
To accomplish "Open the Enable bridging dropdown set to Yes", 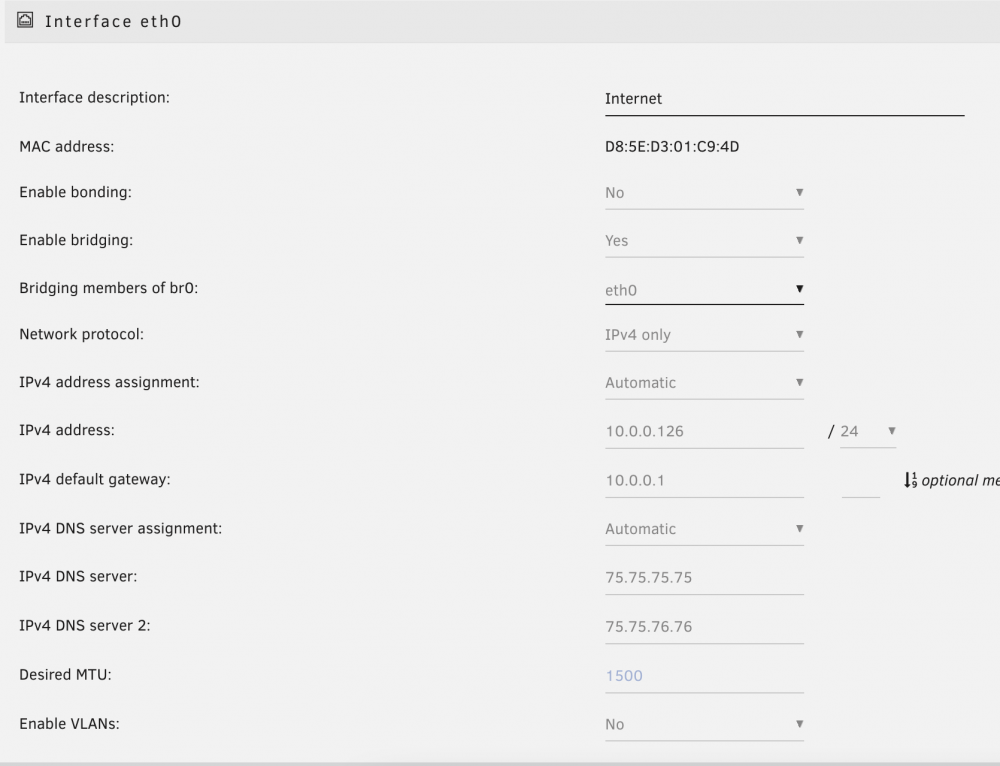I will (704, 241).
